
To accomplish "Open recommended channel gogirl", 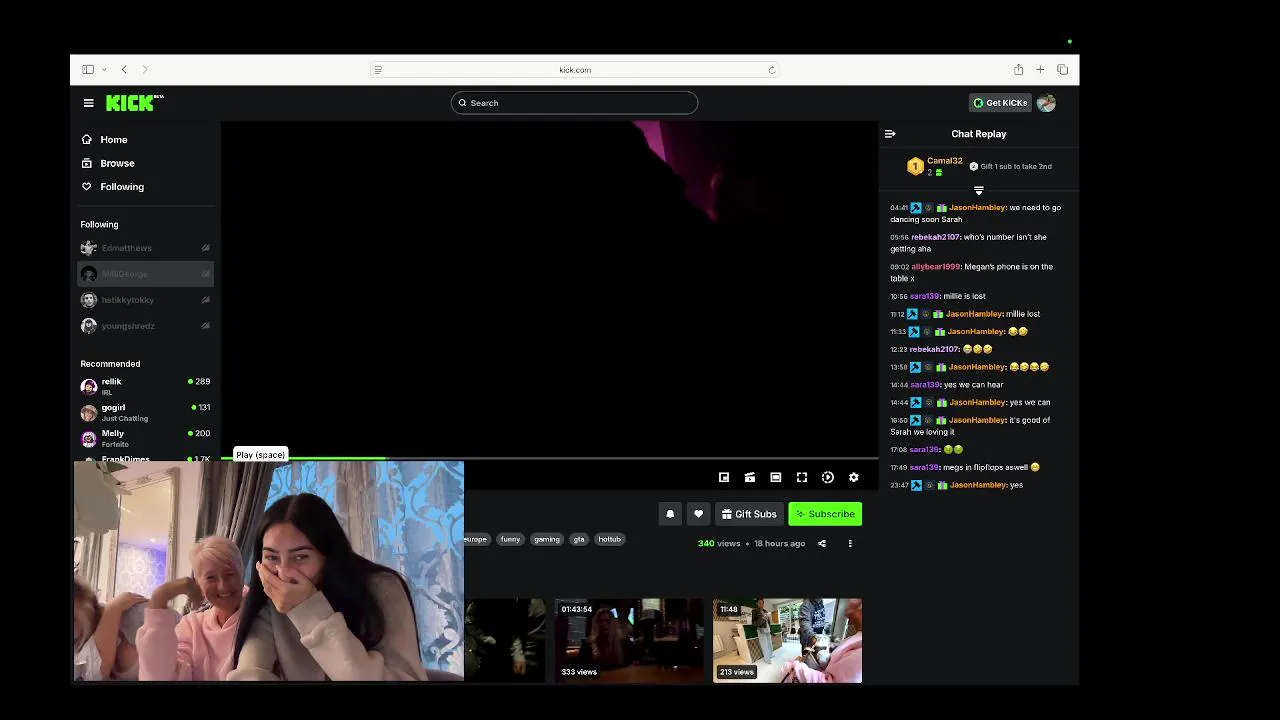I will point(145,412).
